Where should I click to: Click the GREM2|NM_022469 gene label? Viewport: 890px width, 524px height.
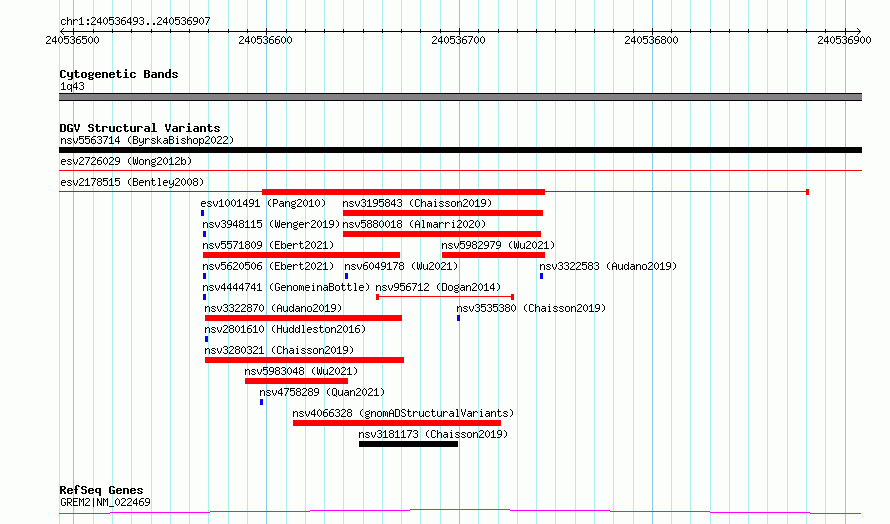[x=105, y=502]
